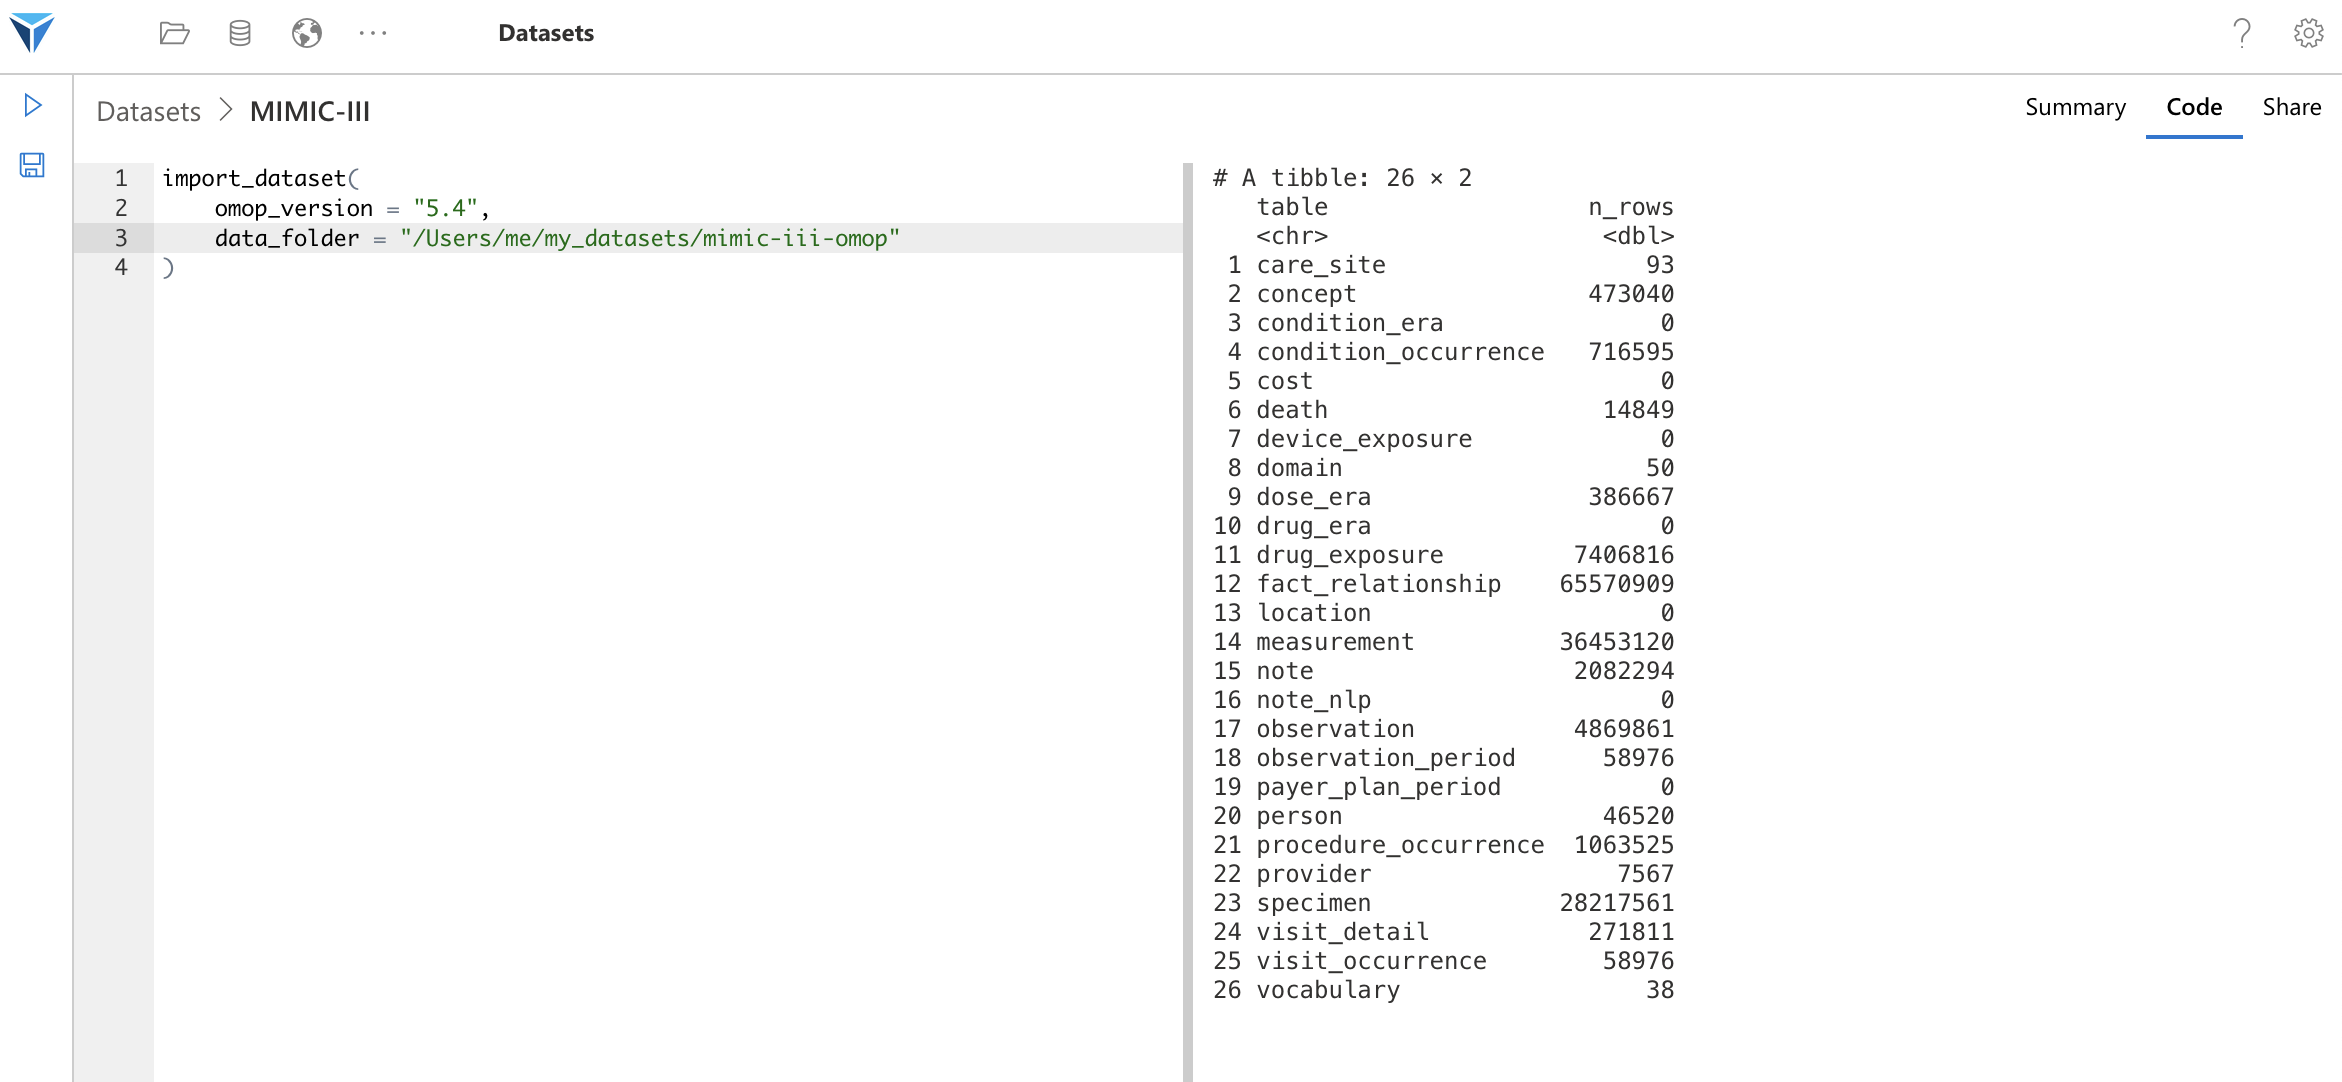The width and height of the screenshot is (2342, 1082).
Task: Open the Share tab
Action: coord(2292,107)
